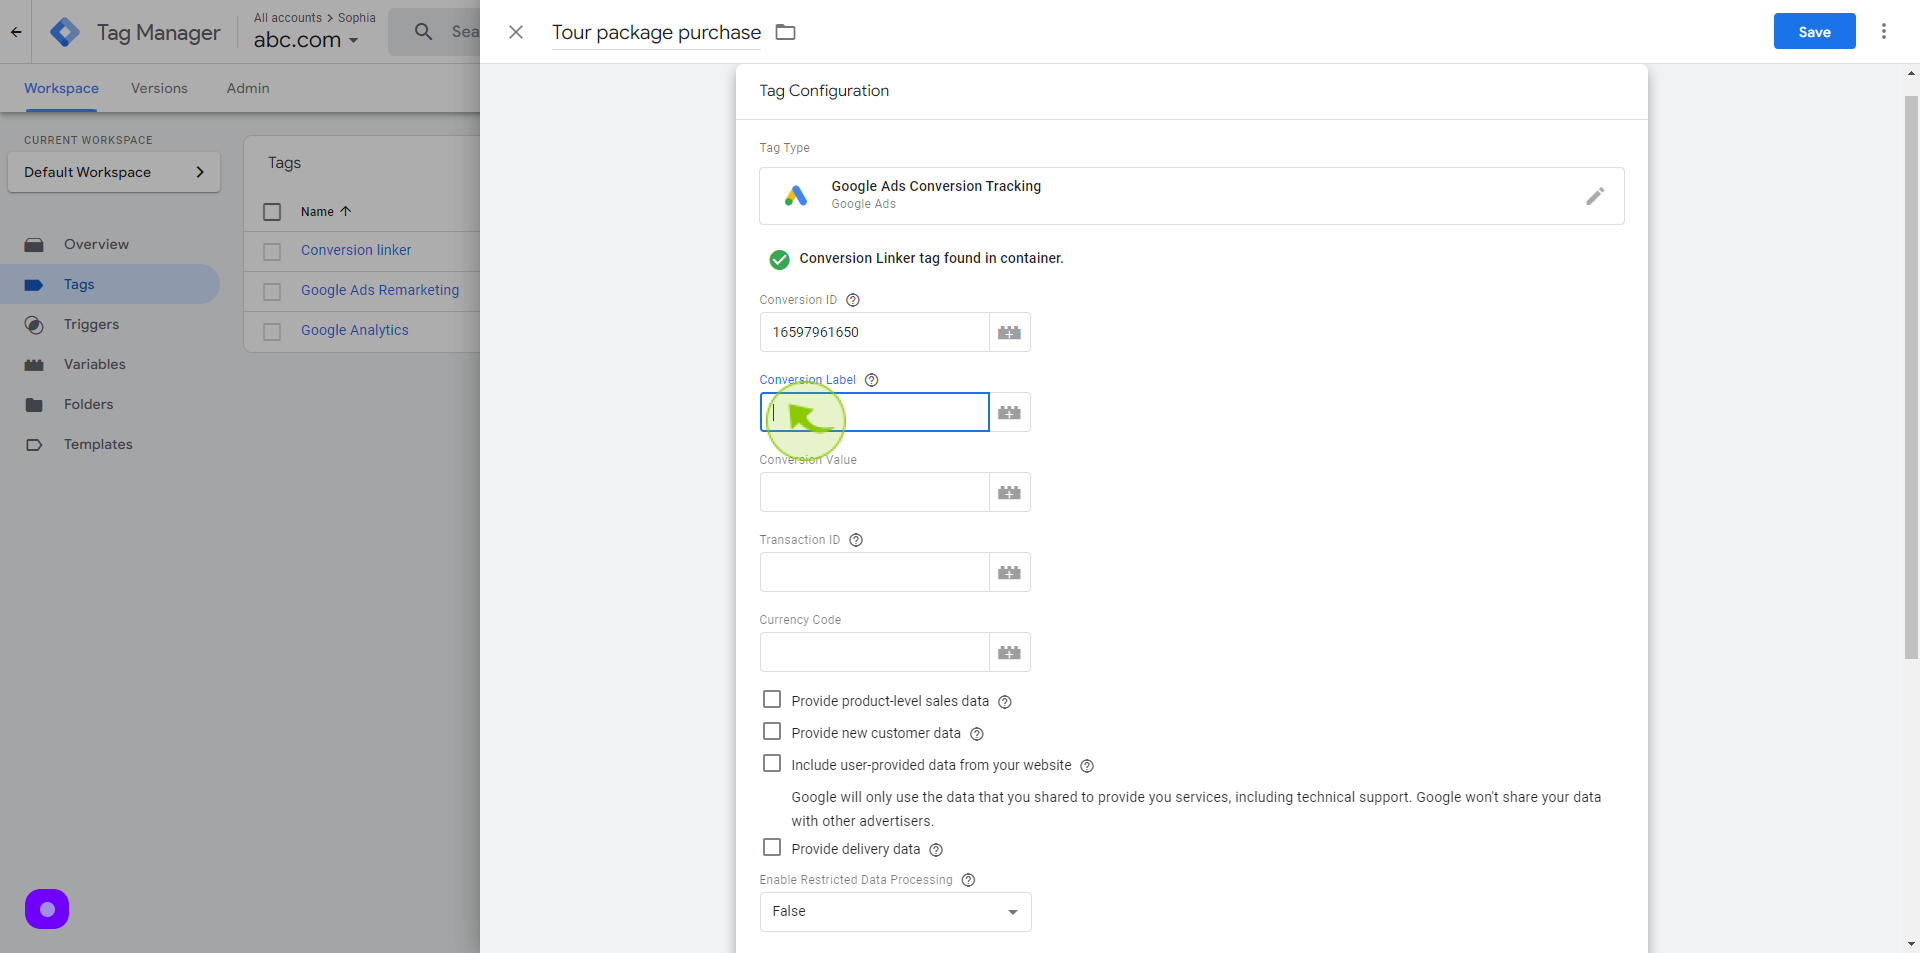
Task: Open Transaction ID help icon
Action: (856, 540)
